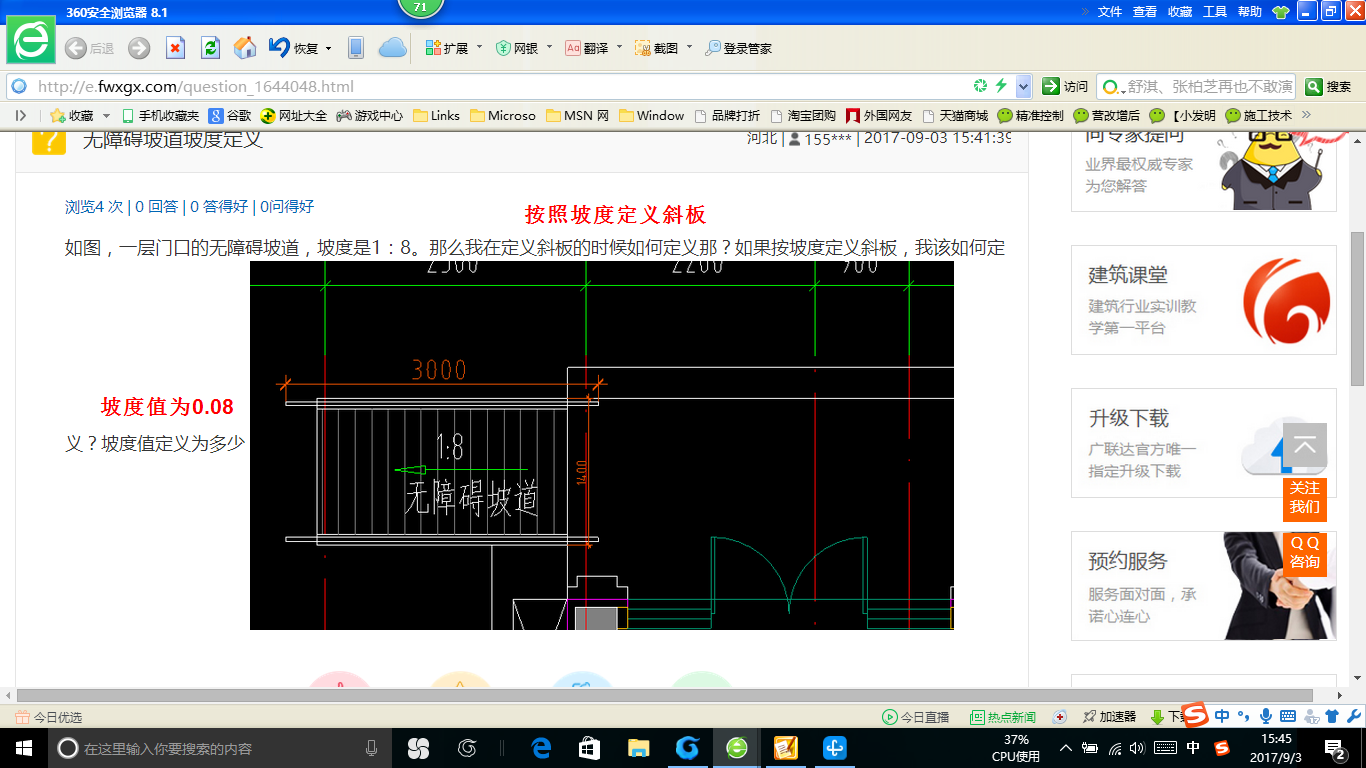Image resolution: width=1366 pixels, height=768 pixels.
Task: Open 手机收藏夹 bookmark
Action: [x=160, y=116]
